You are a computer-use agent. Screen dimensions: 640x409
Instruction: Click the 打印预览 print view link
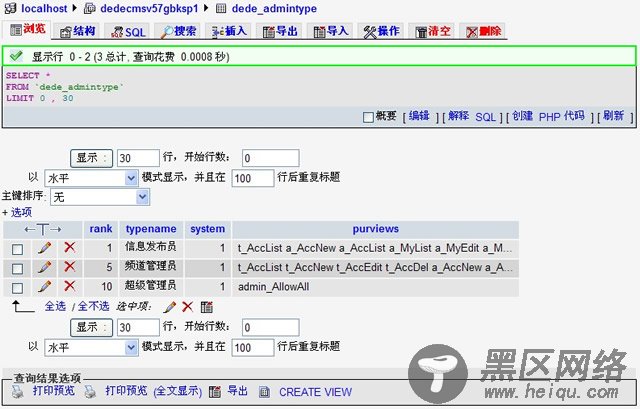click(x=54, y=391)
